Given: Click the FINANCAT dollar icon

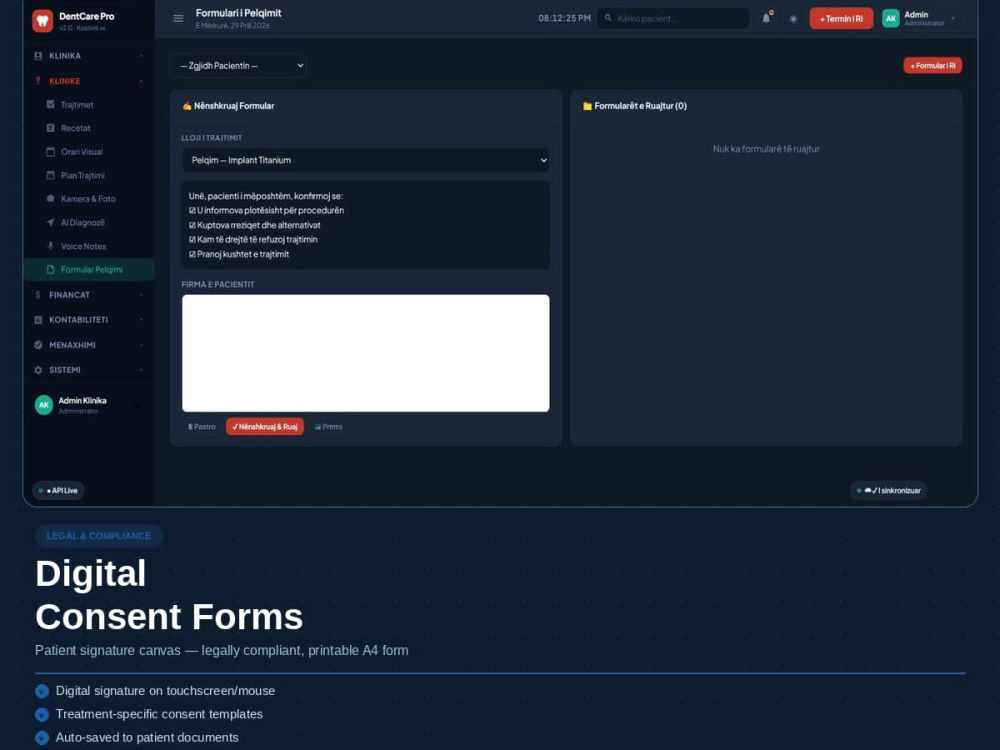Looking at the screenshot, I should 38,295.
